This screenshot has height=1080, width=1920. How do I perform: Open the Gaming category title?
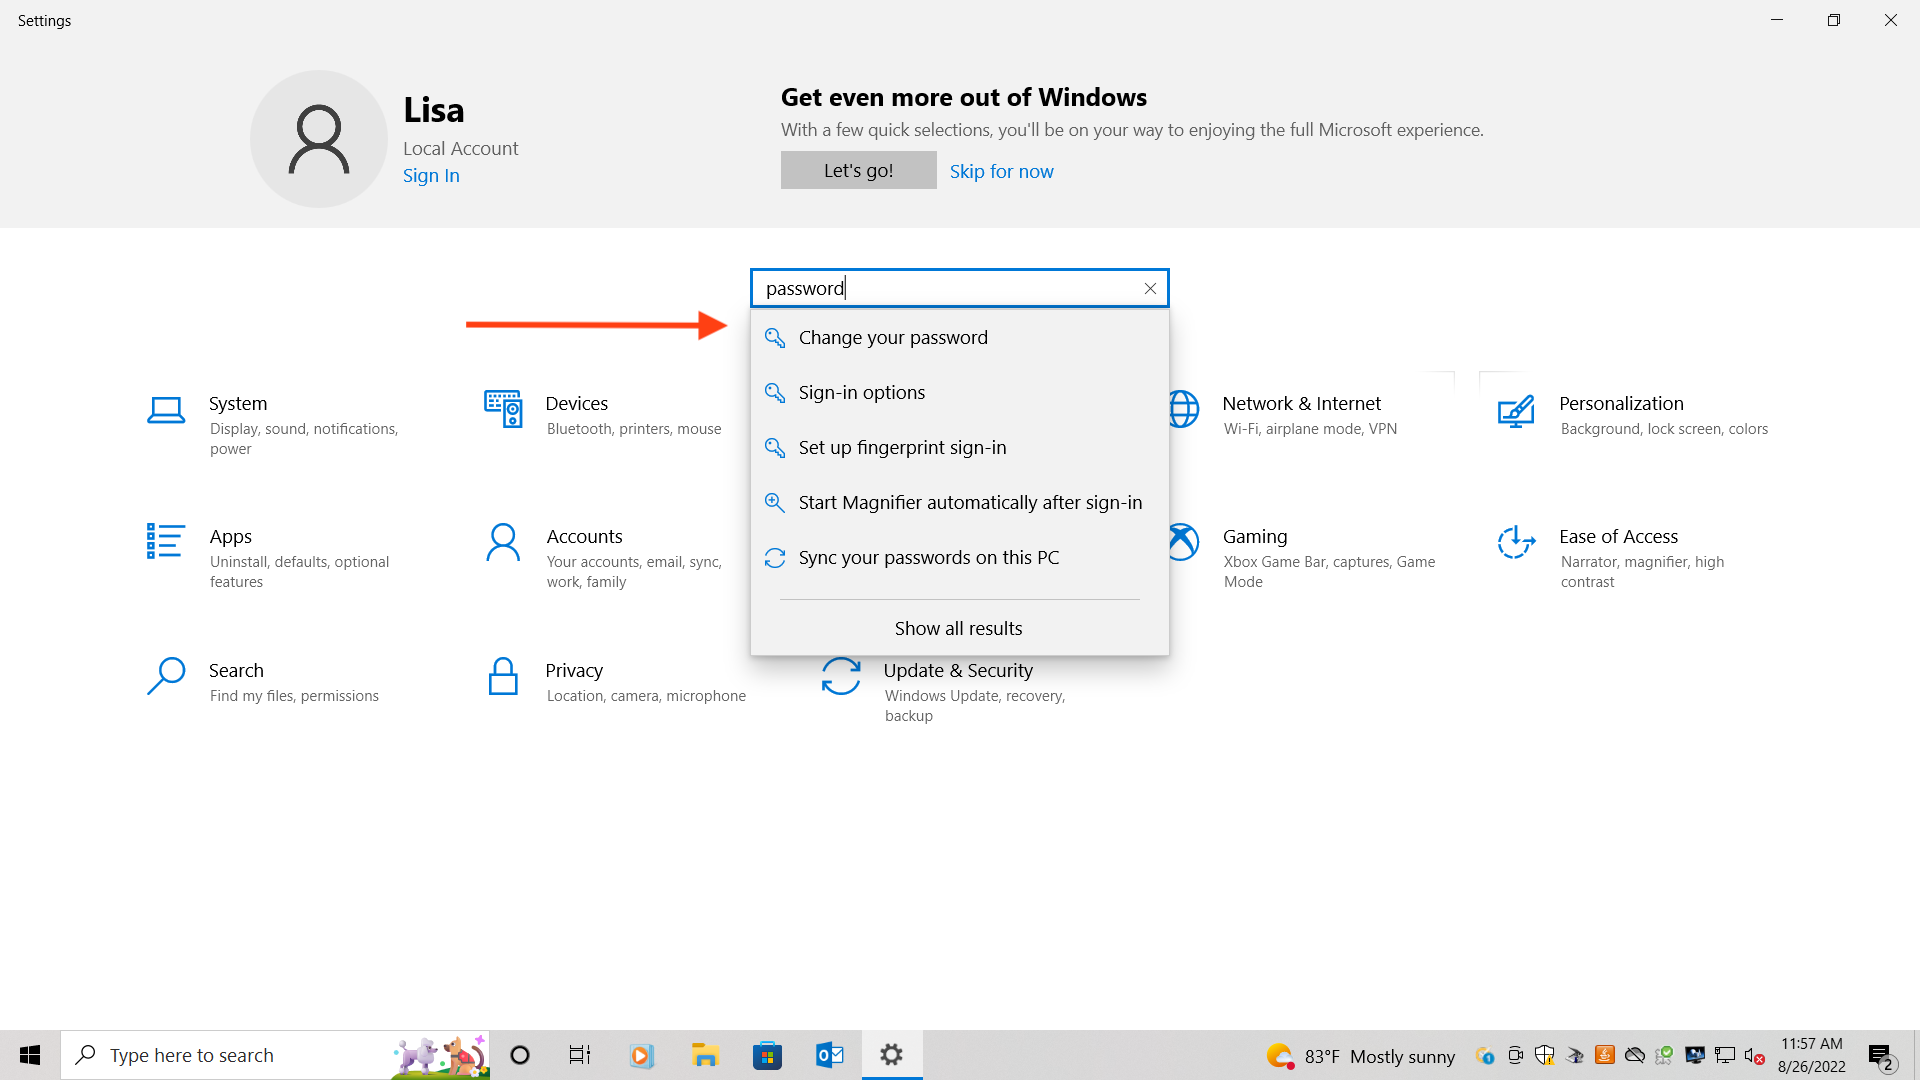1255,537
